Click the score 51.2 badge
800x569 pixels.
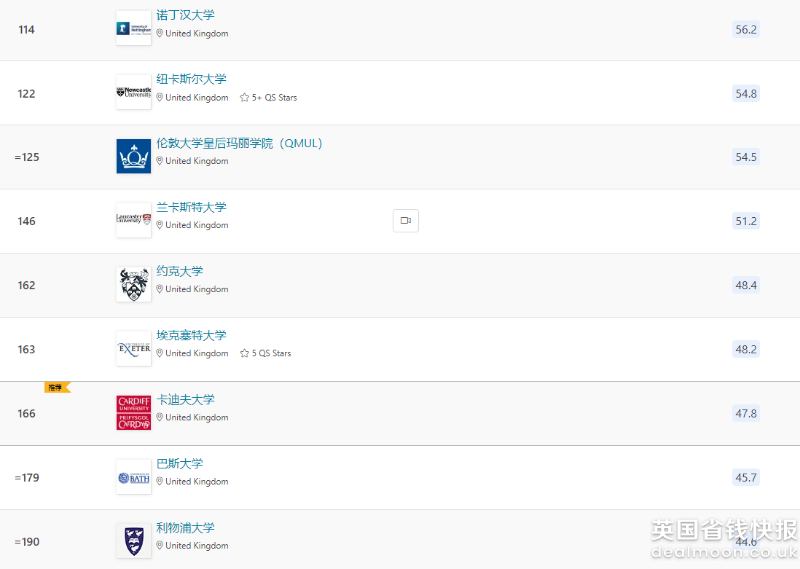coord(746,221)
